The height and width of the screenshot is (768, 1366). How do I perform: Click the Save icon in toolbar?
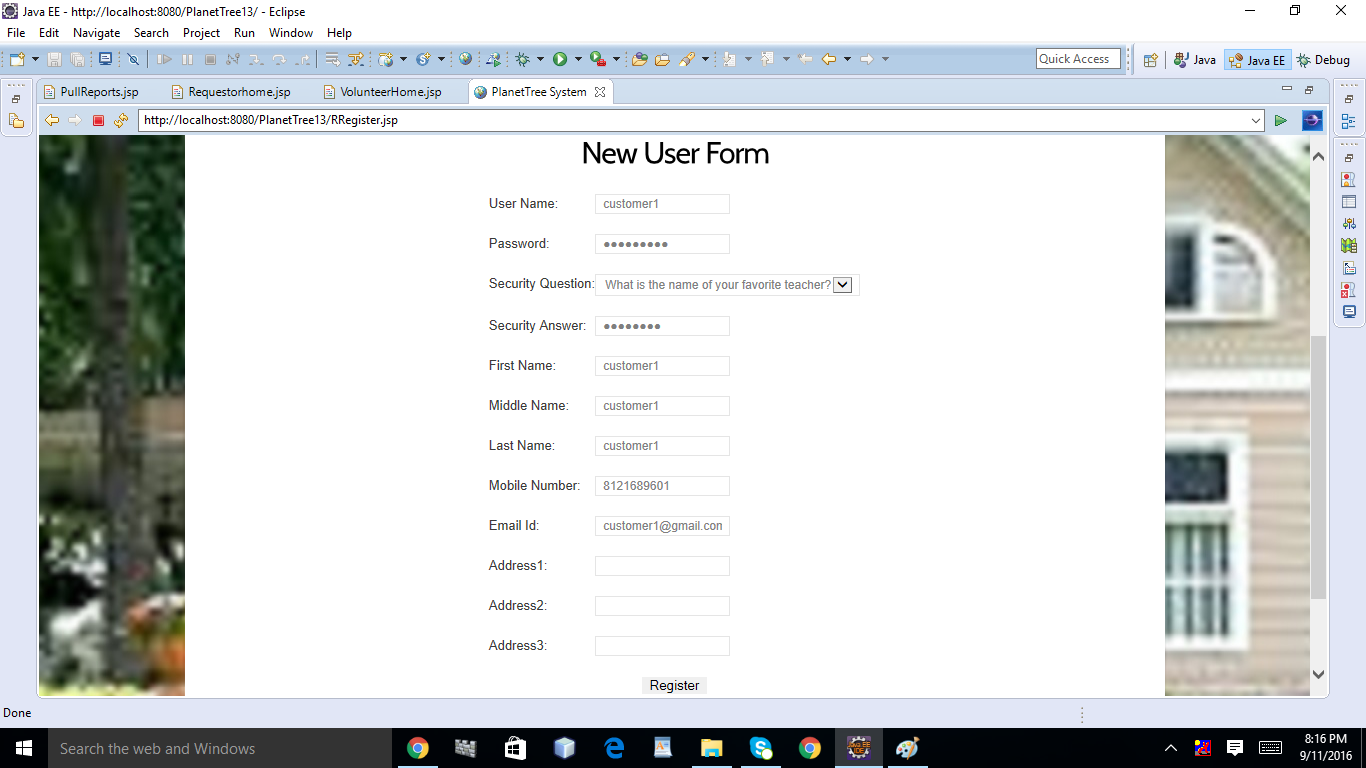tap(54, 59)
